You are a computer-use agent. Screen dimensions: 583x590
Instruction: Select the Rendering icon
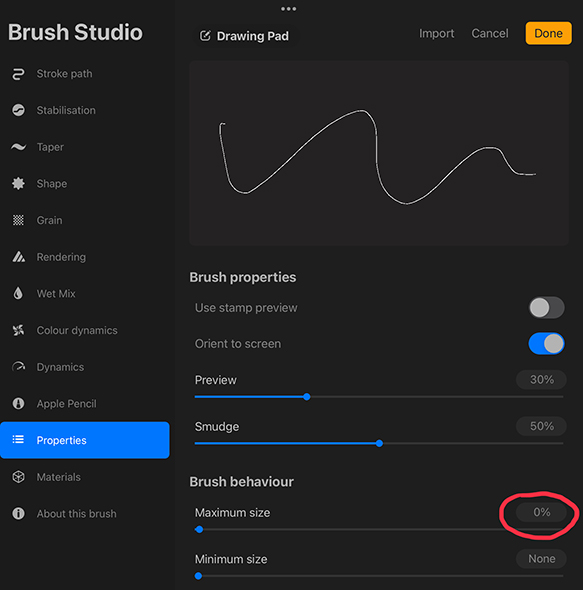coord(18,257)
